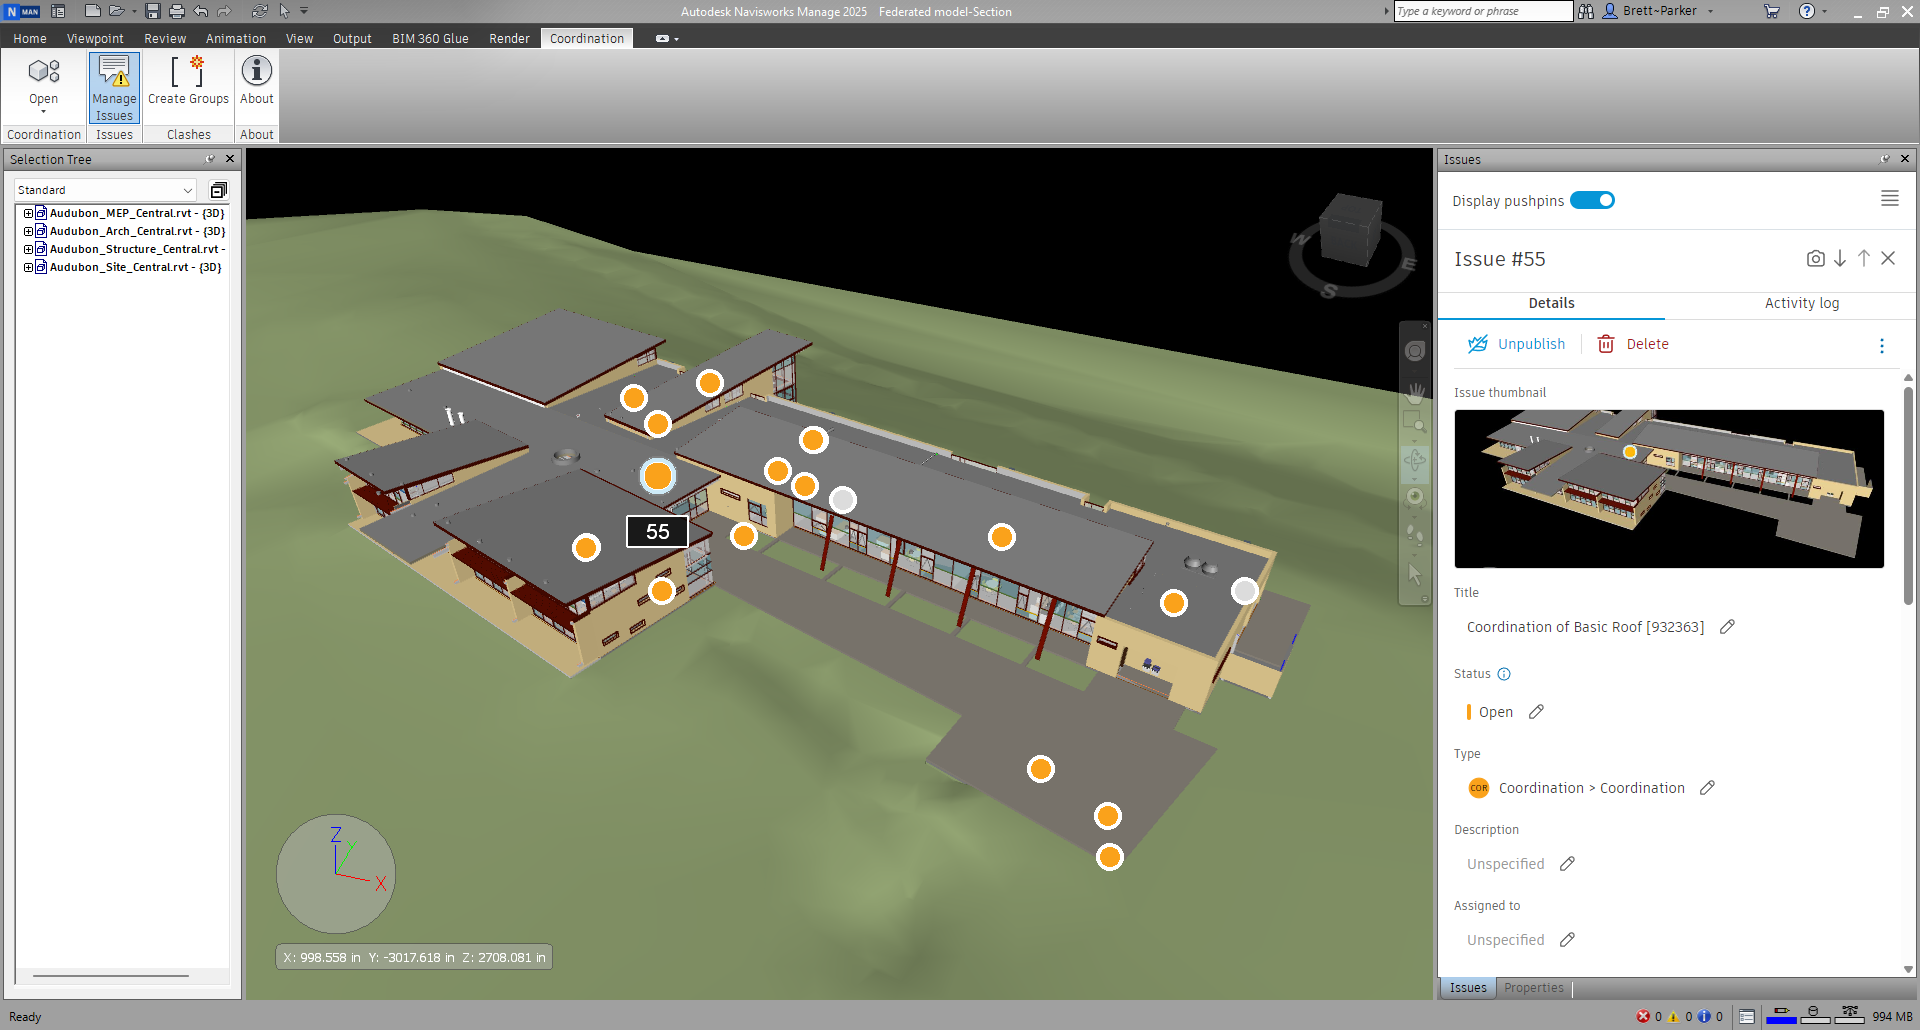Click the Manage Issues ribbon button
The width and height of the screenshot is (1920, 1030).
pyautogui.click(x=114, y=88)
